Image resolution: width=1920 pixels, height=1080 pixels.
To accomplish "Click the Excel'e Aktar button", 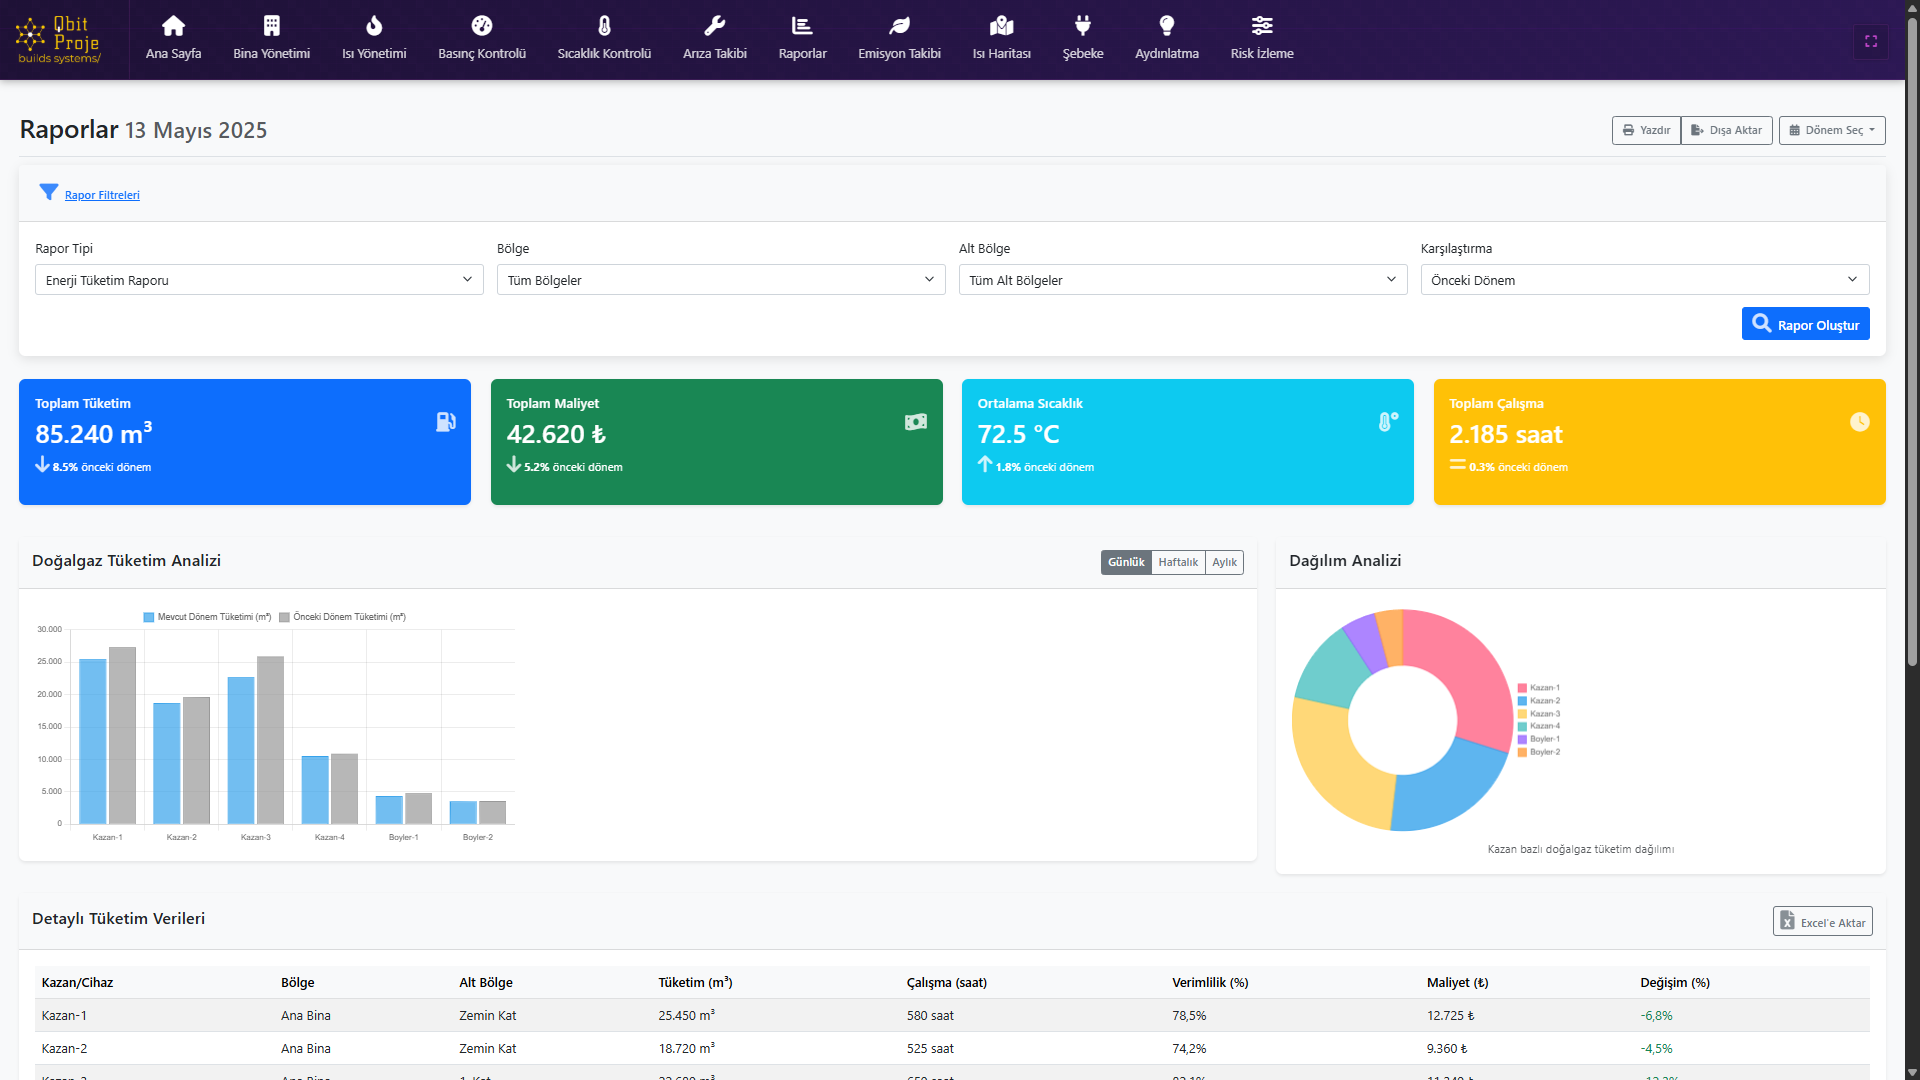I will (1822, 922).
